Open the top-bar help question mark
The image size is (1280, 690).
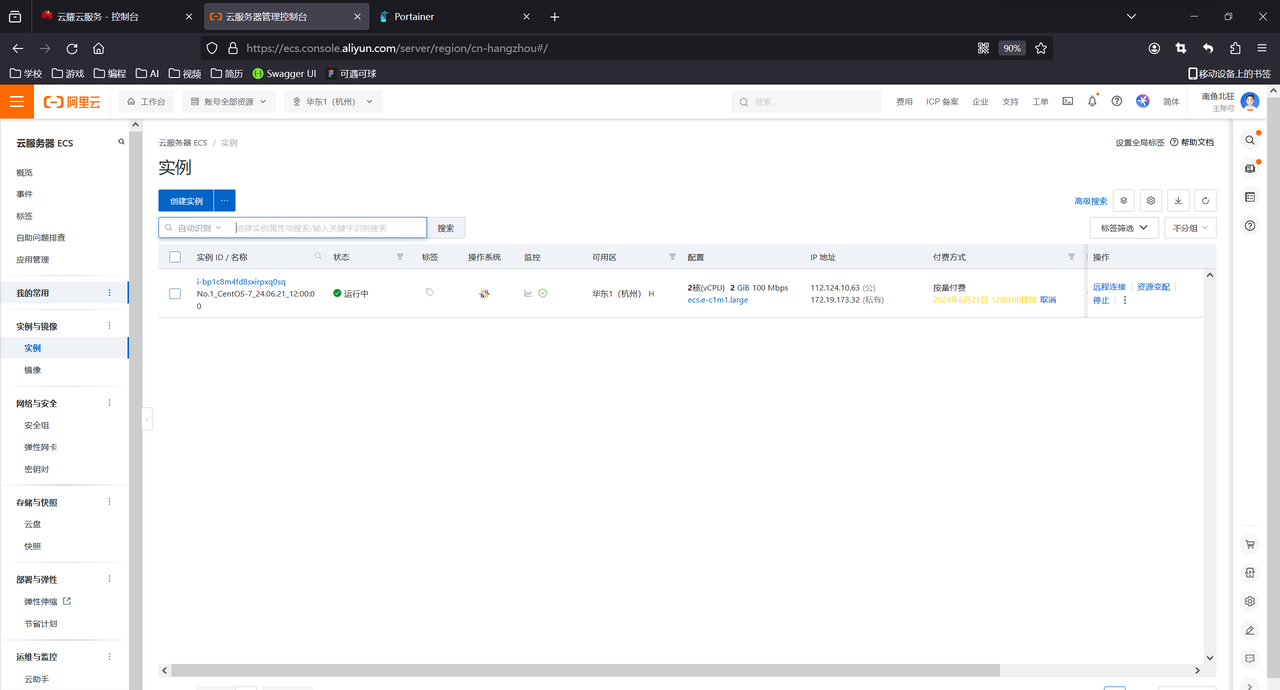coord(1117,101)
